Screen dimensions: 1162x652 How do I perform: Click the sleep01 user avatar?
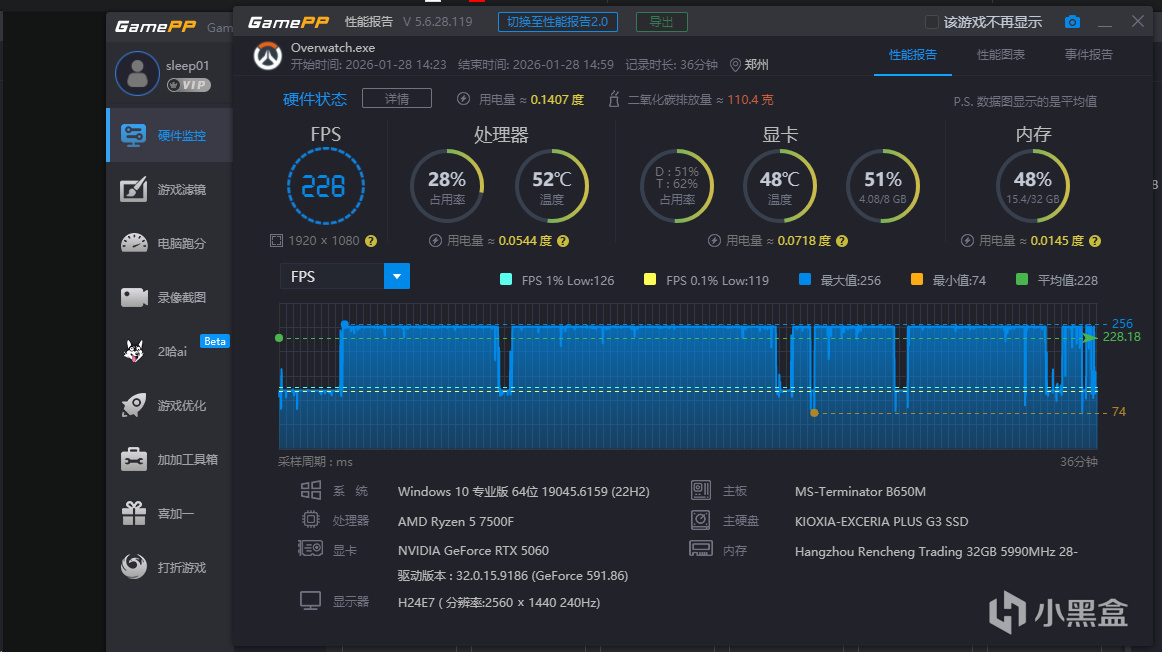[x=137, y=73]
